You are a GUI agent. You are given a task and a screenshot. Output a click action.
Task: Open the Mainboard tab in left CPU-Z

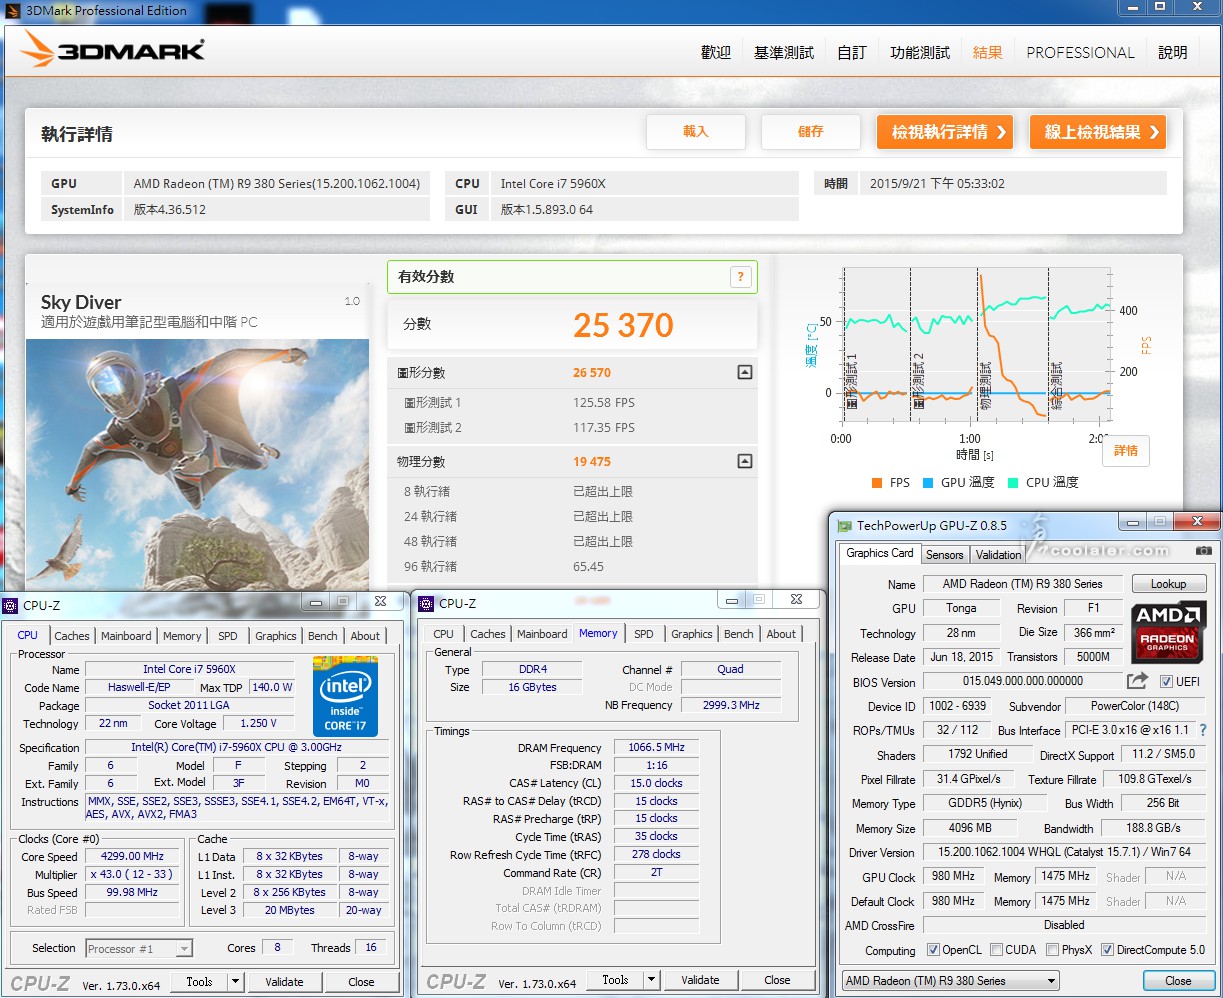pyautogui.click(x=126, y=635)
